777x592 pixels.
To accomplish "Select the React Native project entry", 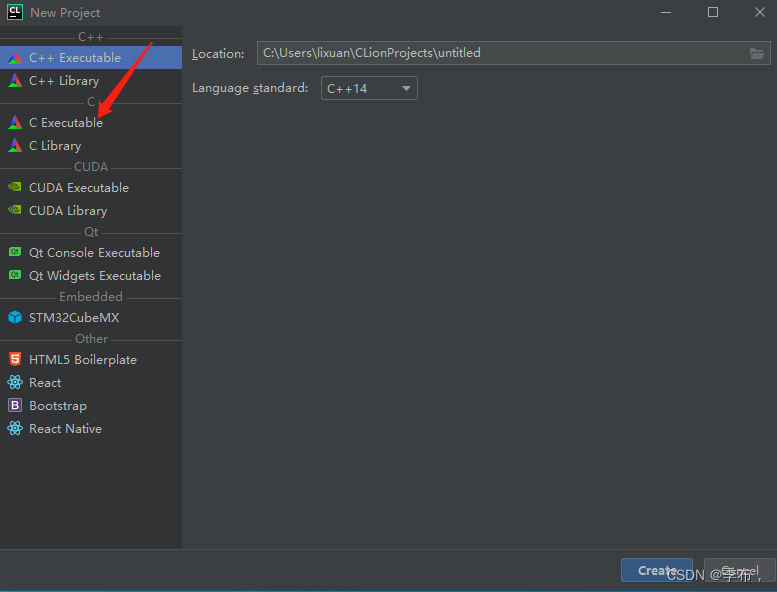I will tap(91, 429).
